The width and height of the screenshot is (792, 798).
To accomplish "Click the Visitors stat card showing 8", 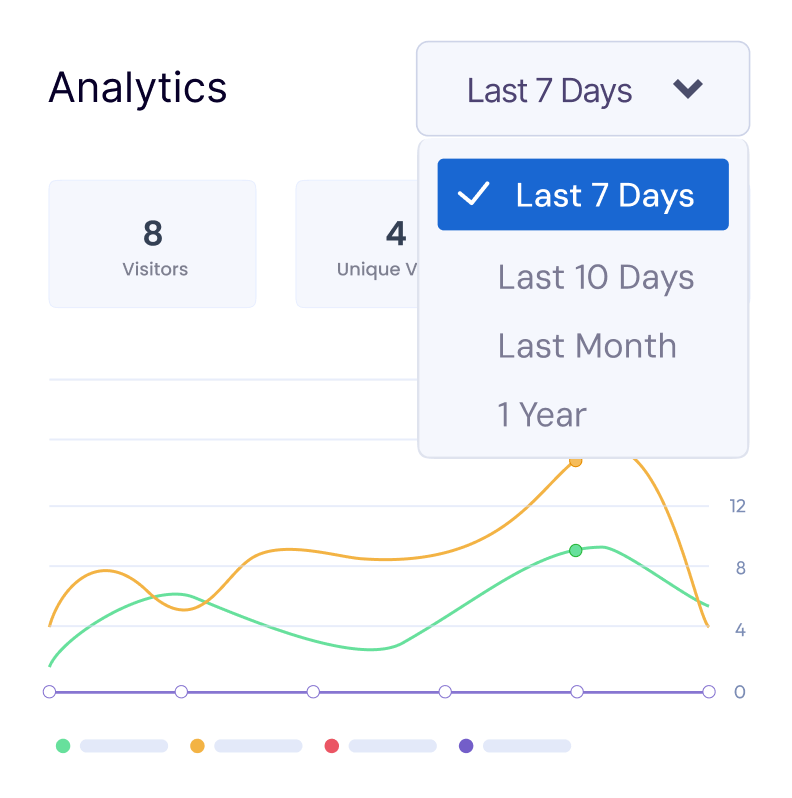I will 153,244.
